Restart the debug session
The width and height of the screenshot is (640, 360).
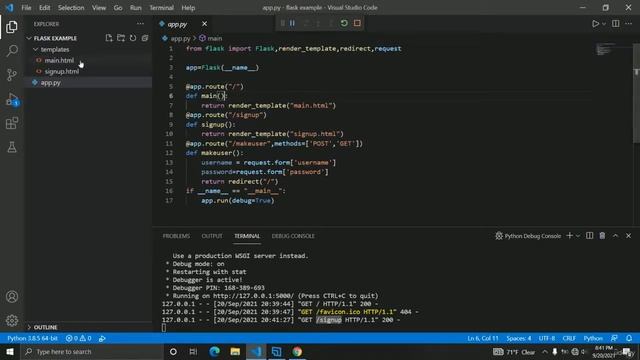(344, 23)
